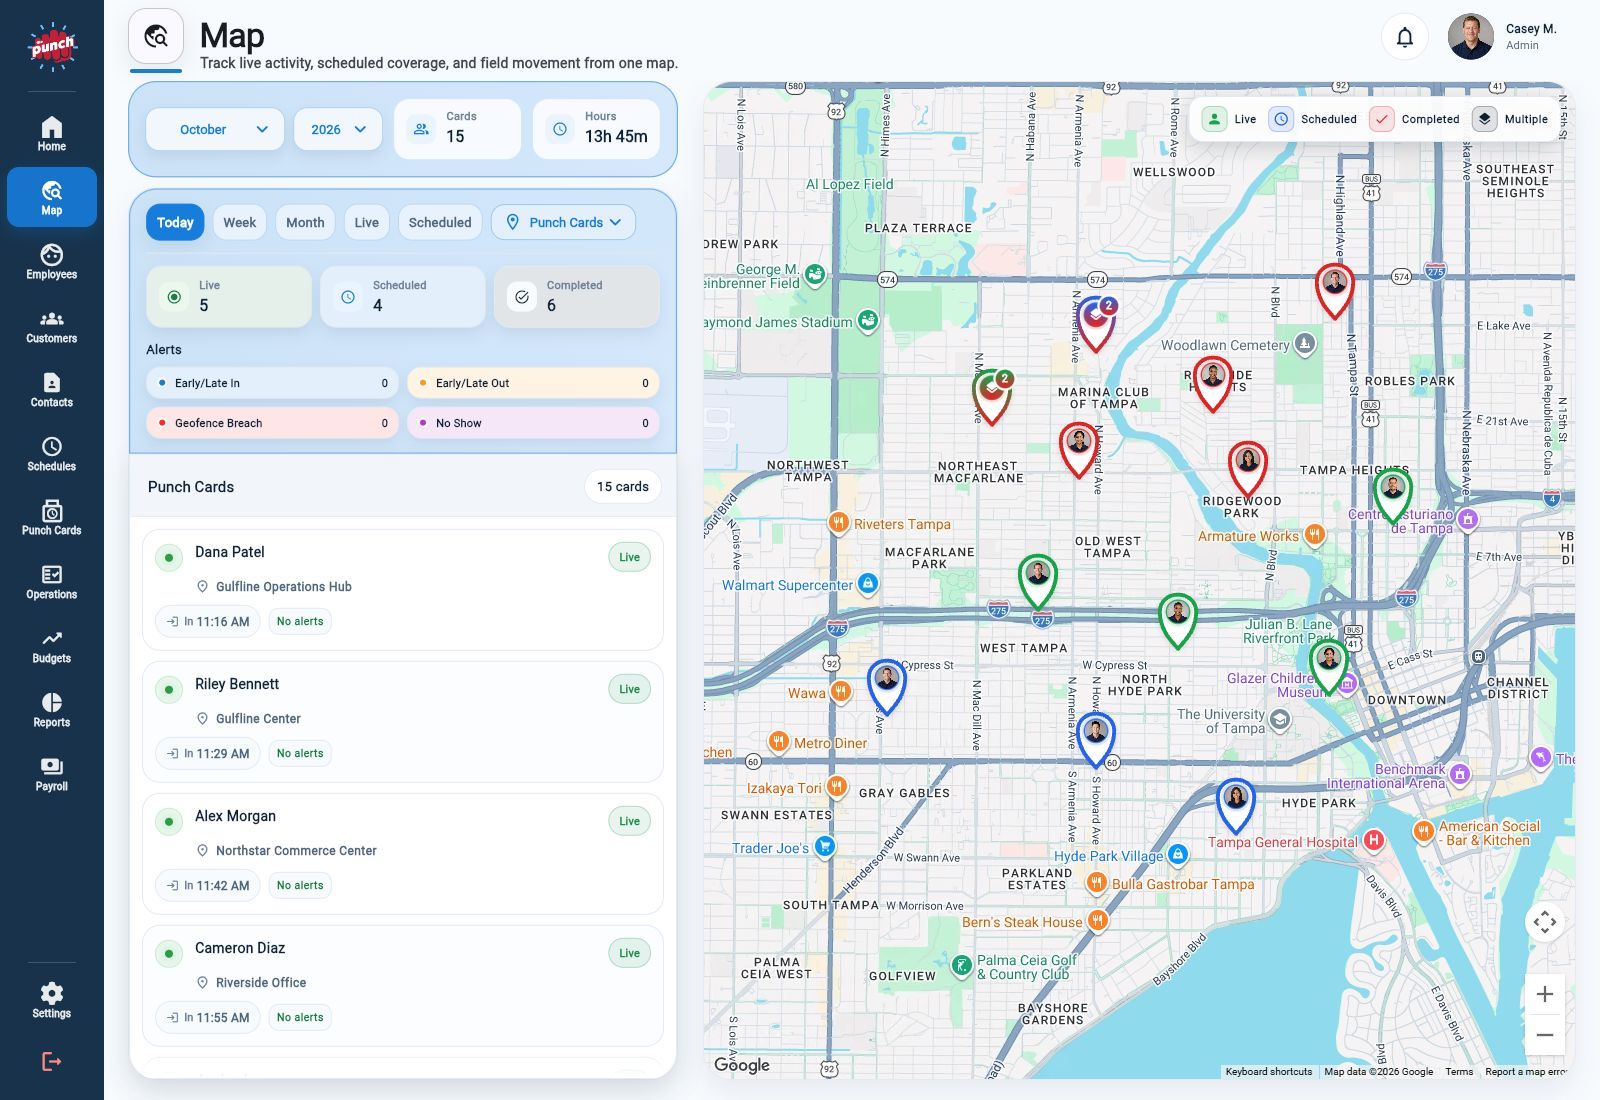The width and height of the screenshot is (1600, 1100).
Task: Filter by Geofence Breach alert
Action: [272, 423]
